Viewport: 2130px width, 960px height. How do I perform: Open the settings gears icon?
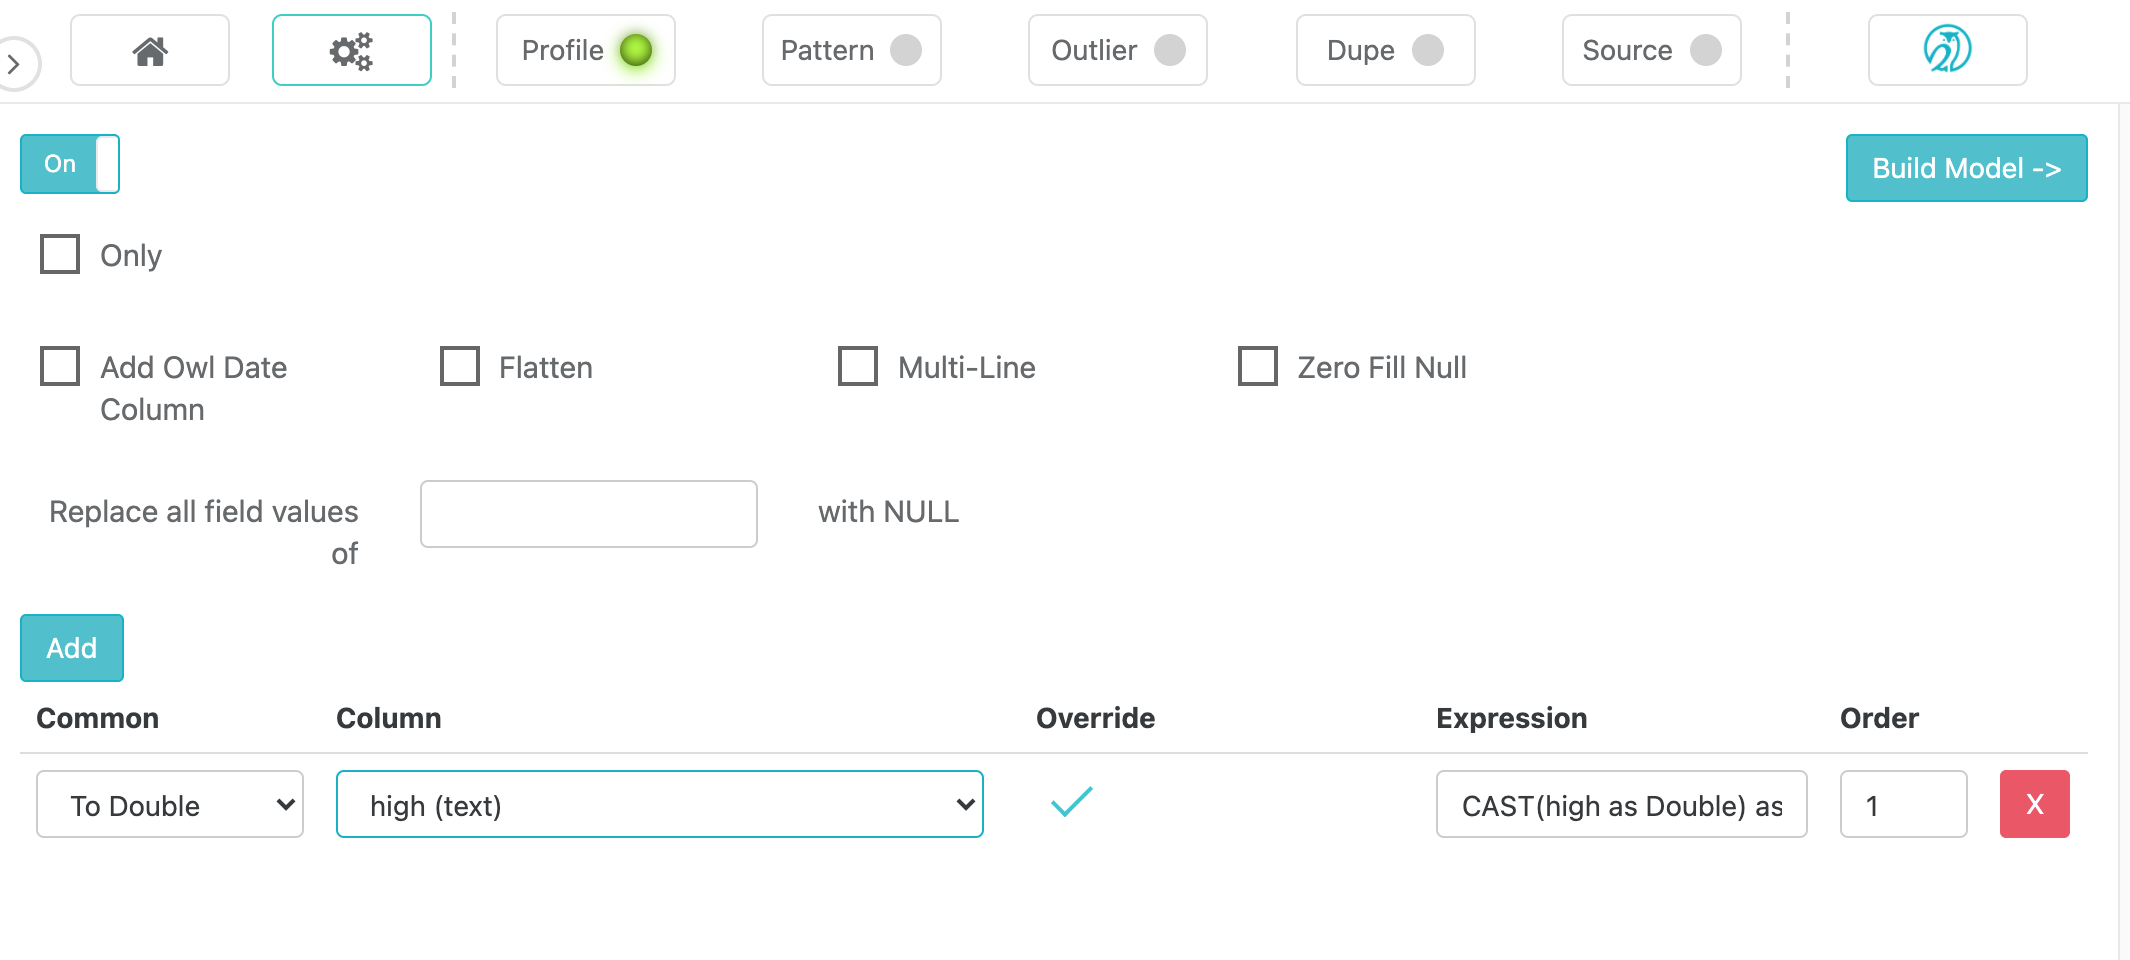click(351, 50)
